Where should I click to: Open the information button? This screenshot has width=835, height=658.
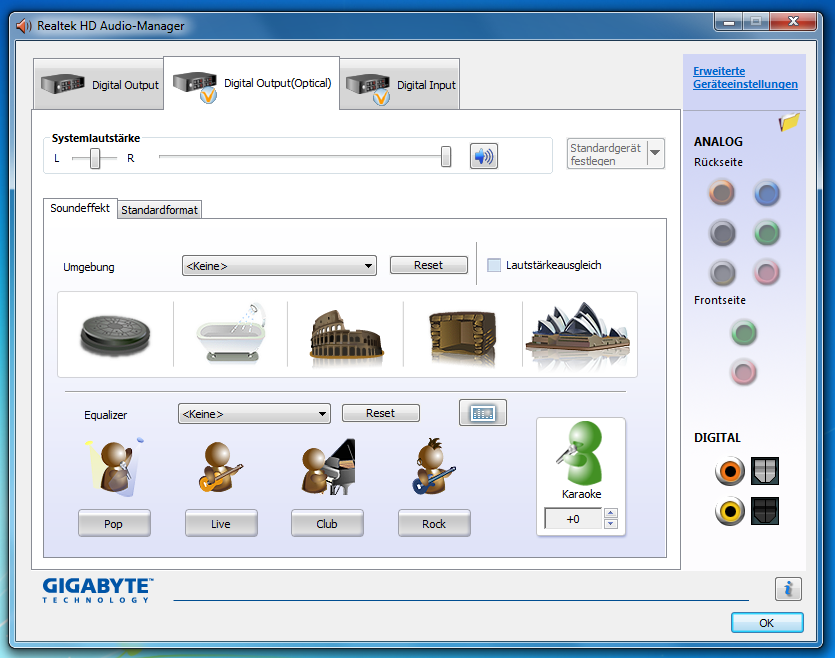[x=788, y=589]
